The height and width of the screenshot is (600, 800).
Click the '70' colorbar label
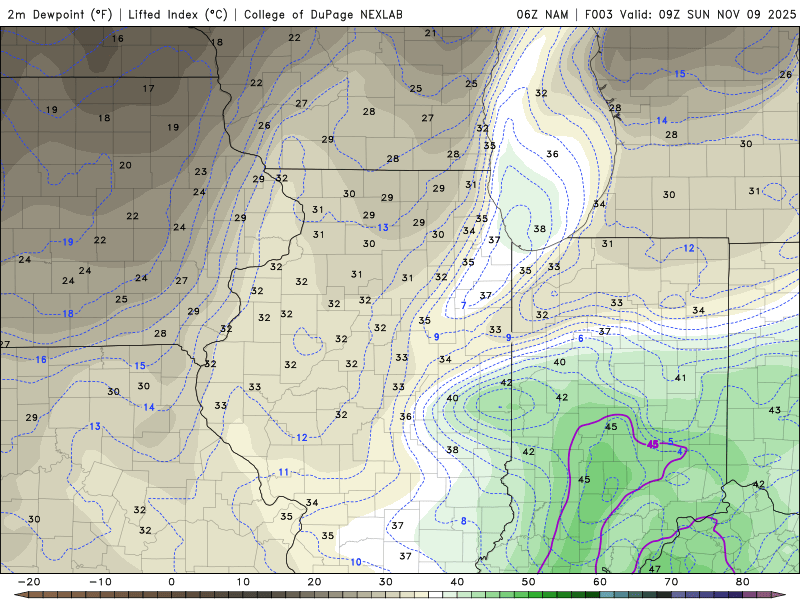pyautogui.click(x=671, y=582)
